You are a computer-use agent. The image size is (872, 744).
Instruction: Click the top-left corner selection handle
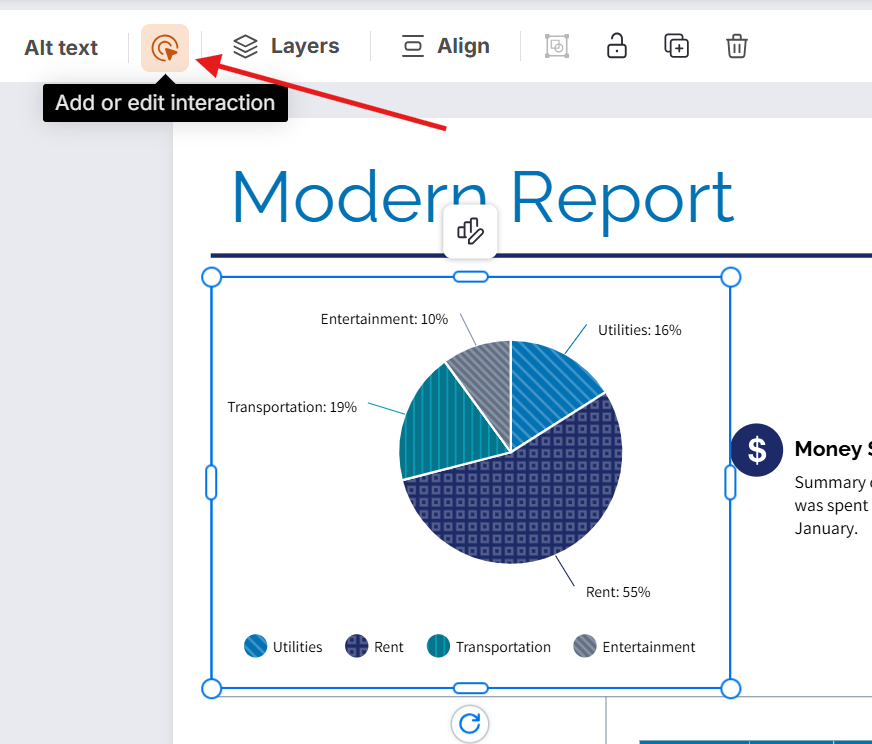click(x=211, y=277)
